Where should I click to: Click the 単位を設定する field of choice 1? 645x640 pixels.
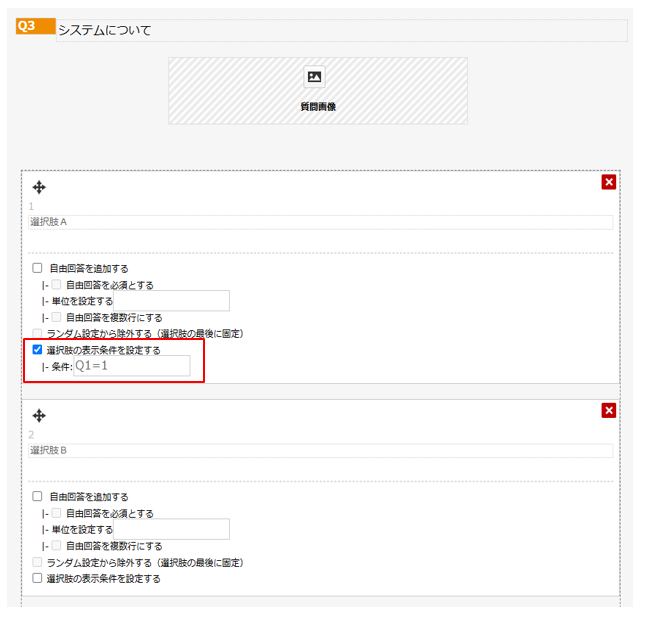point(172,301)
